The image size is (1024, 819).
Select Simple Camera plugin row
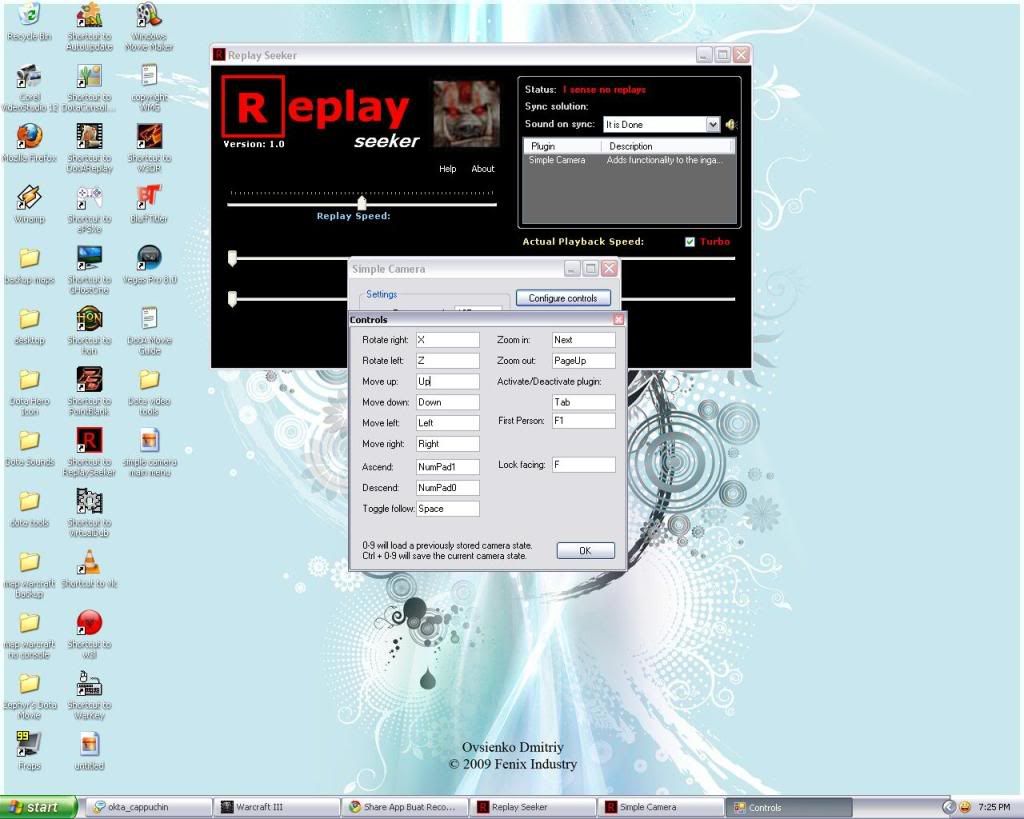point(629,160)
